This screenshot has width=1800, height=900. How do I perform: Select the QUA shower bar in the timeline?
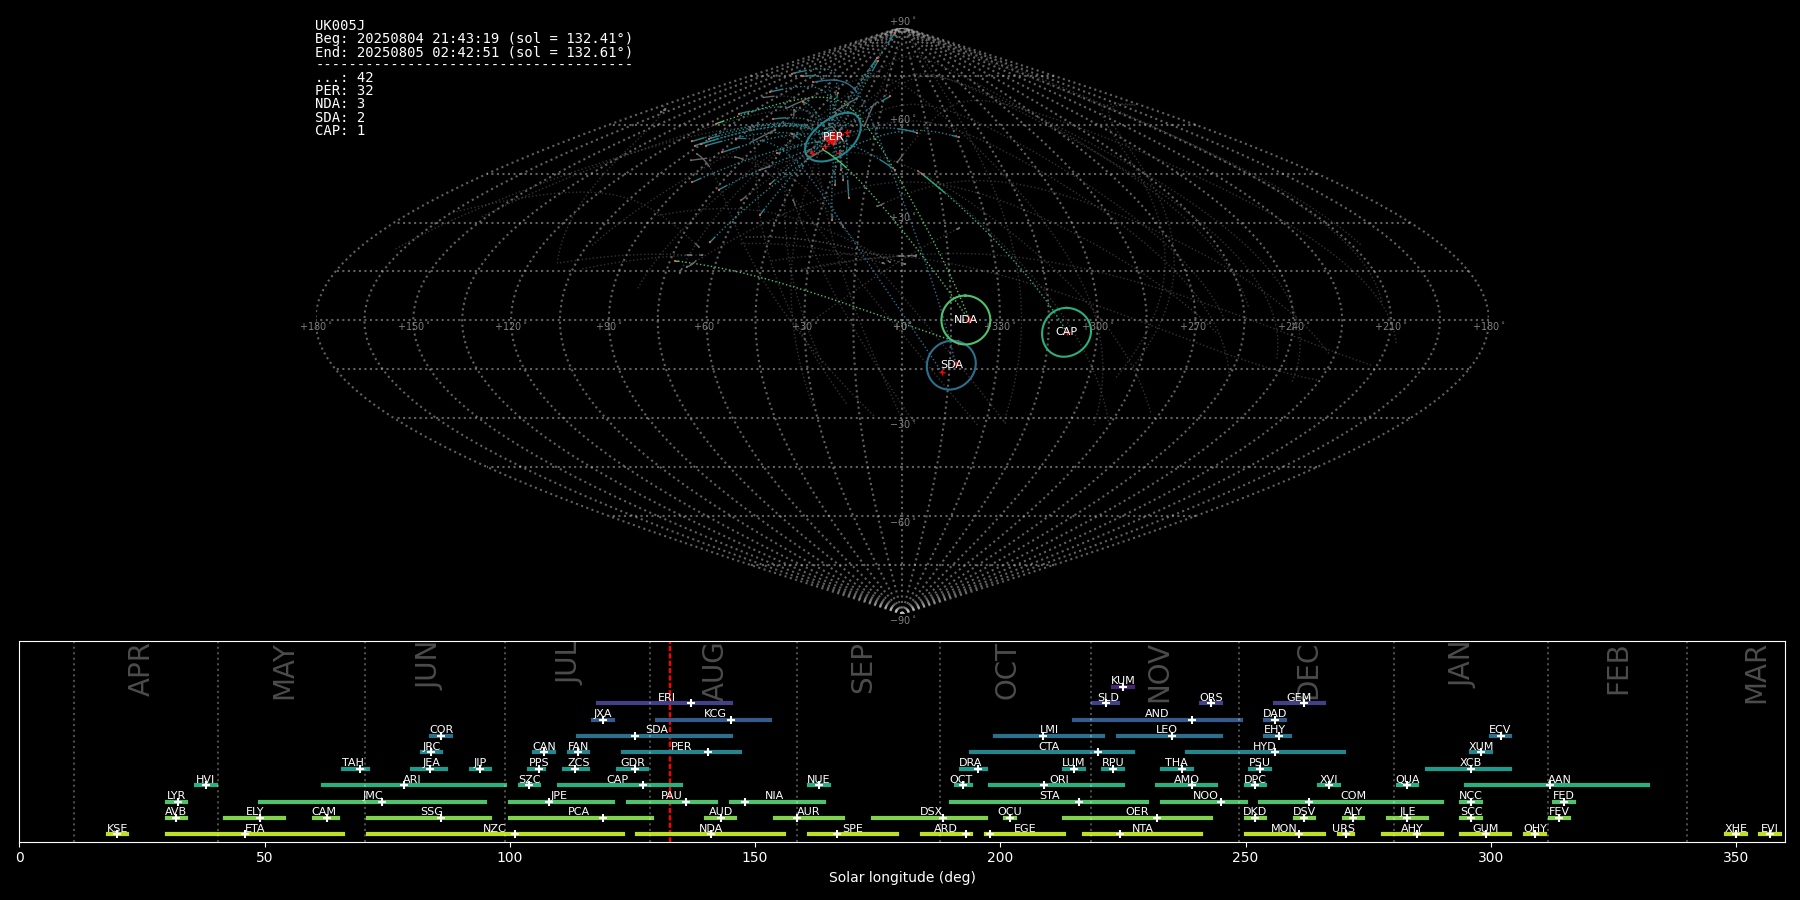(1407, 785)
